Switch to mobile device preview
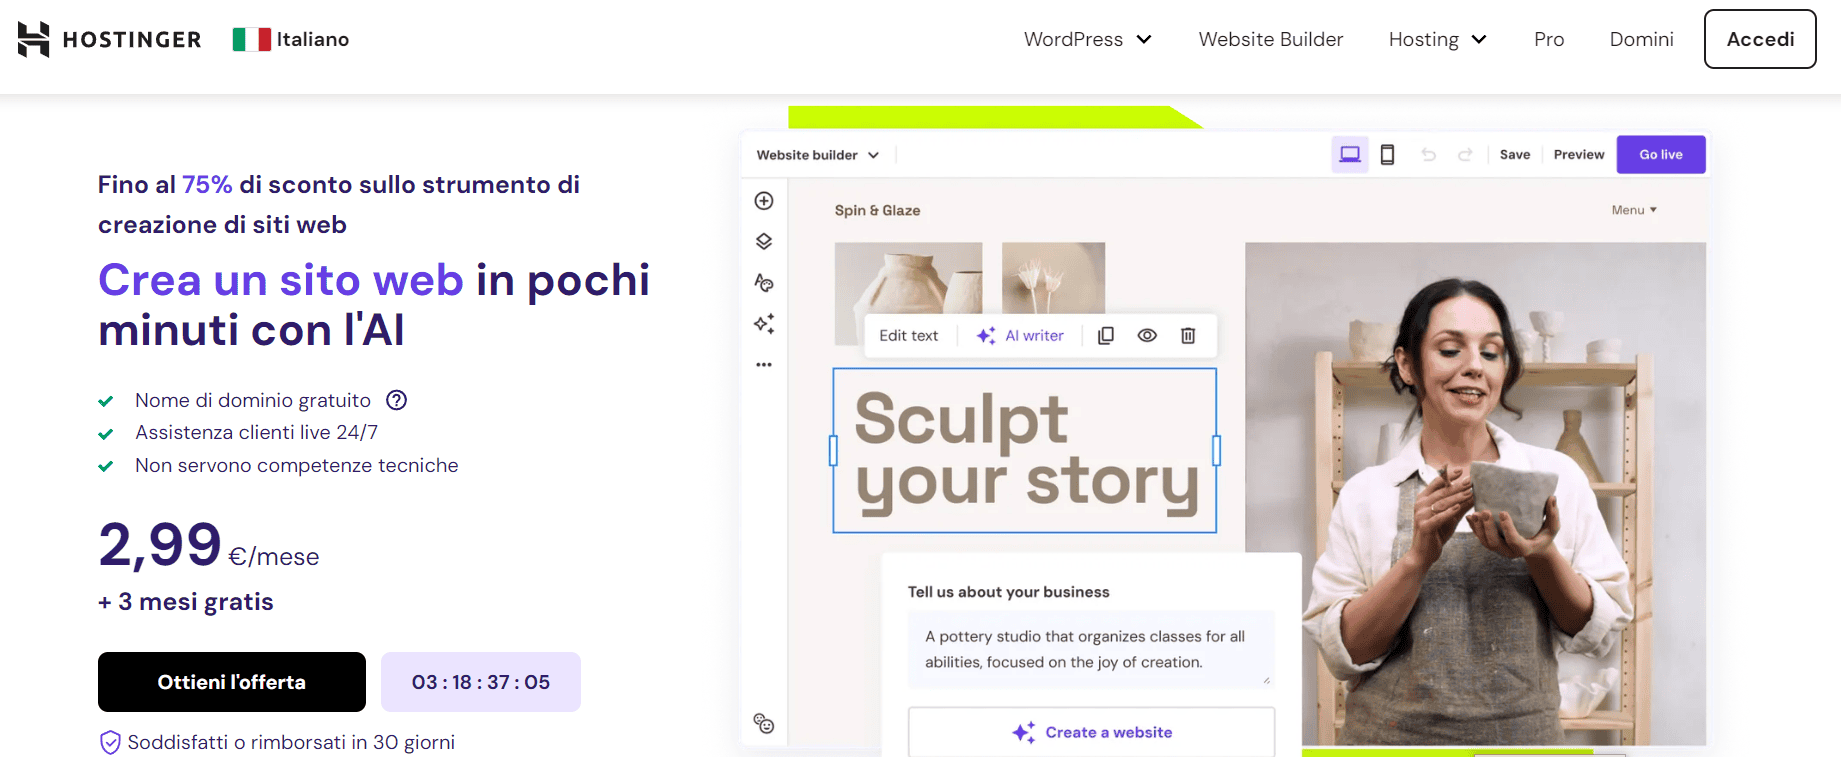The image size is (1841, 757). tap(1388, 155)
